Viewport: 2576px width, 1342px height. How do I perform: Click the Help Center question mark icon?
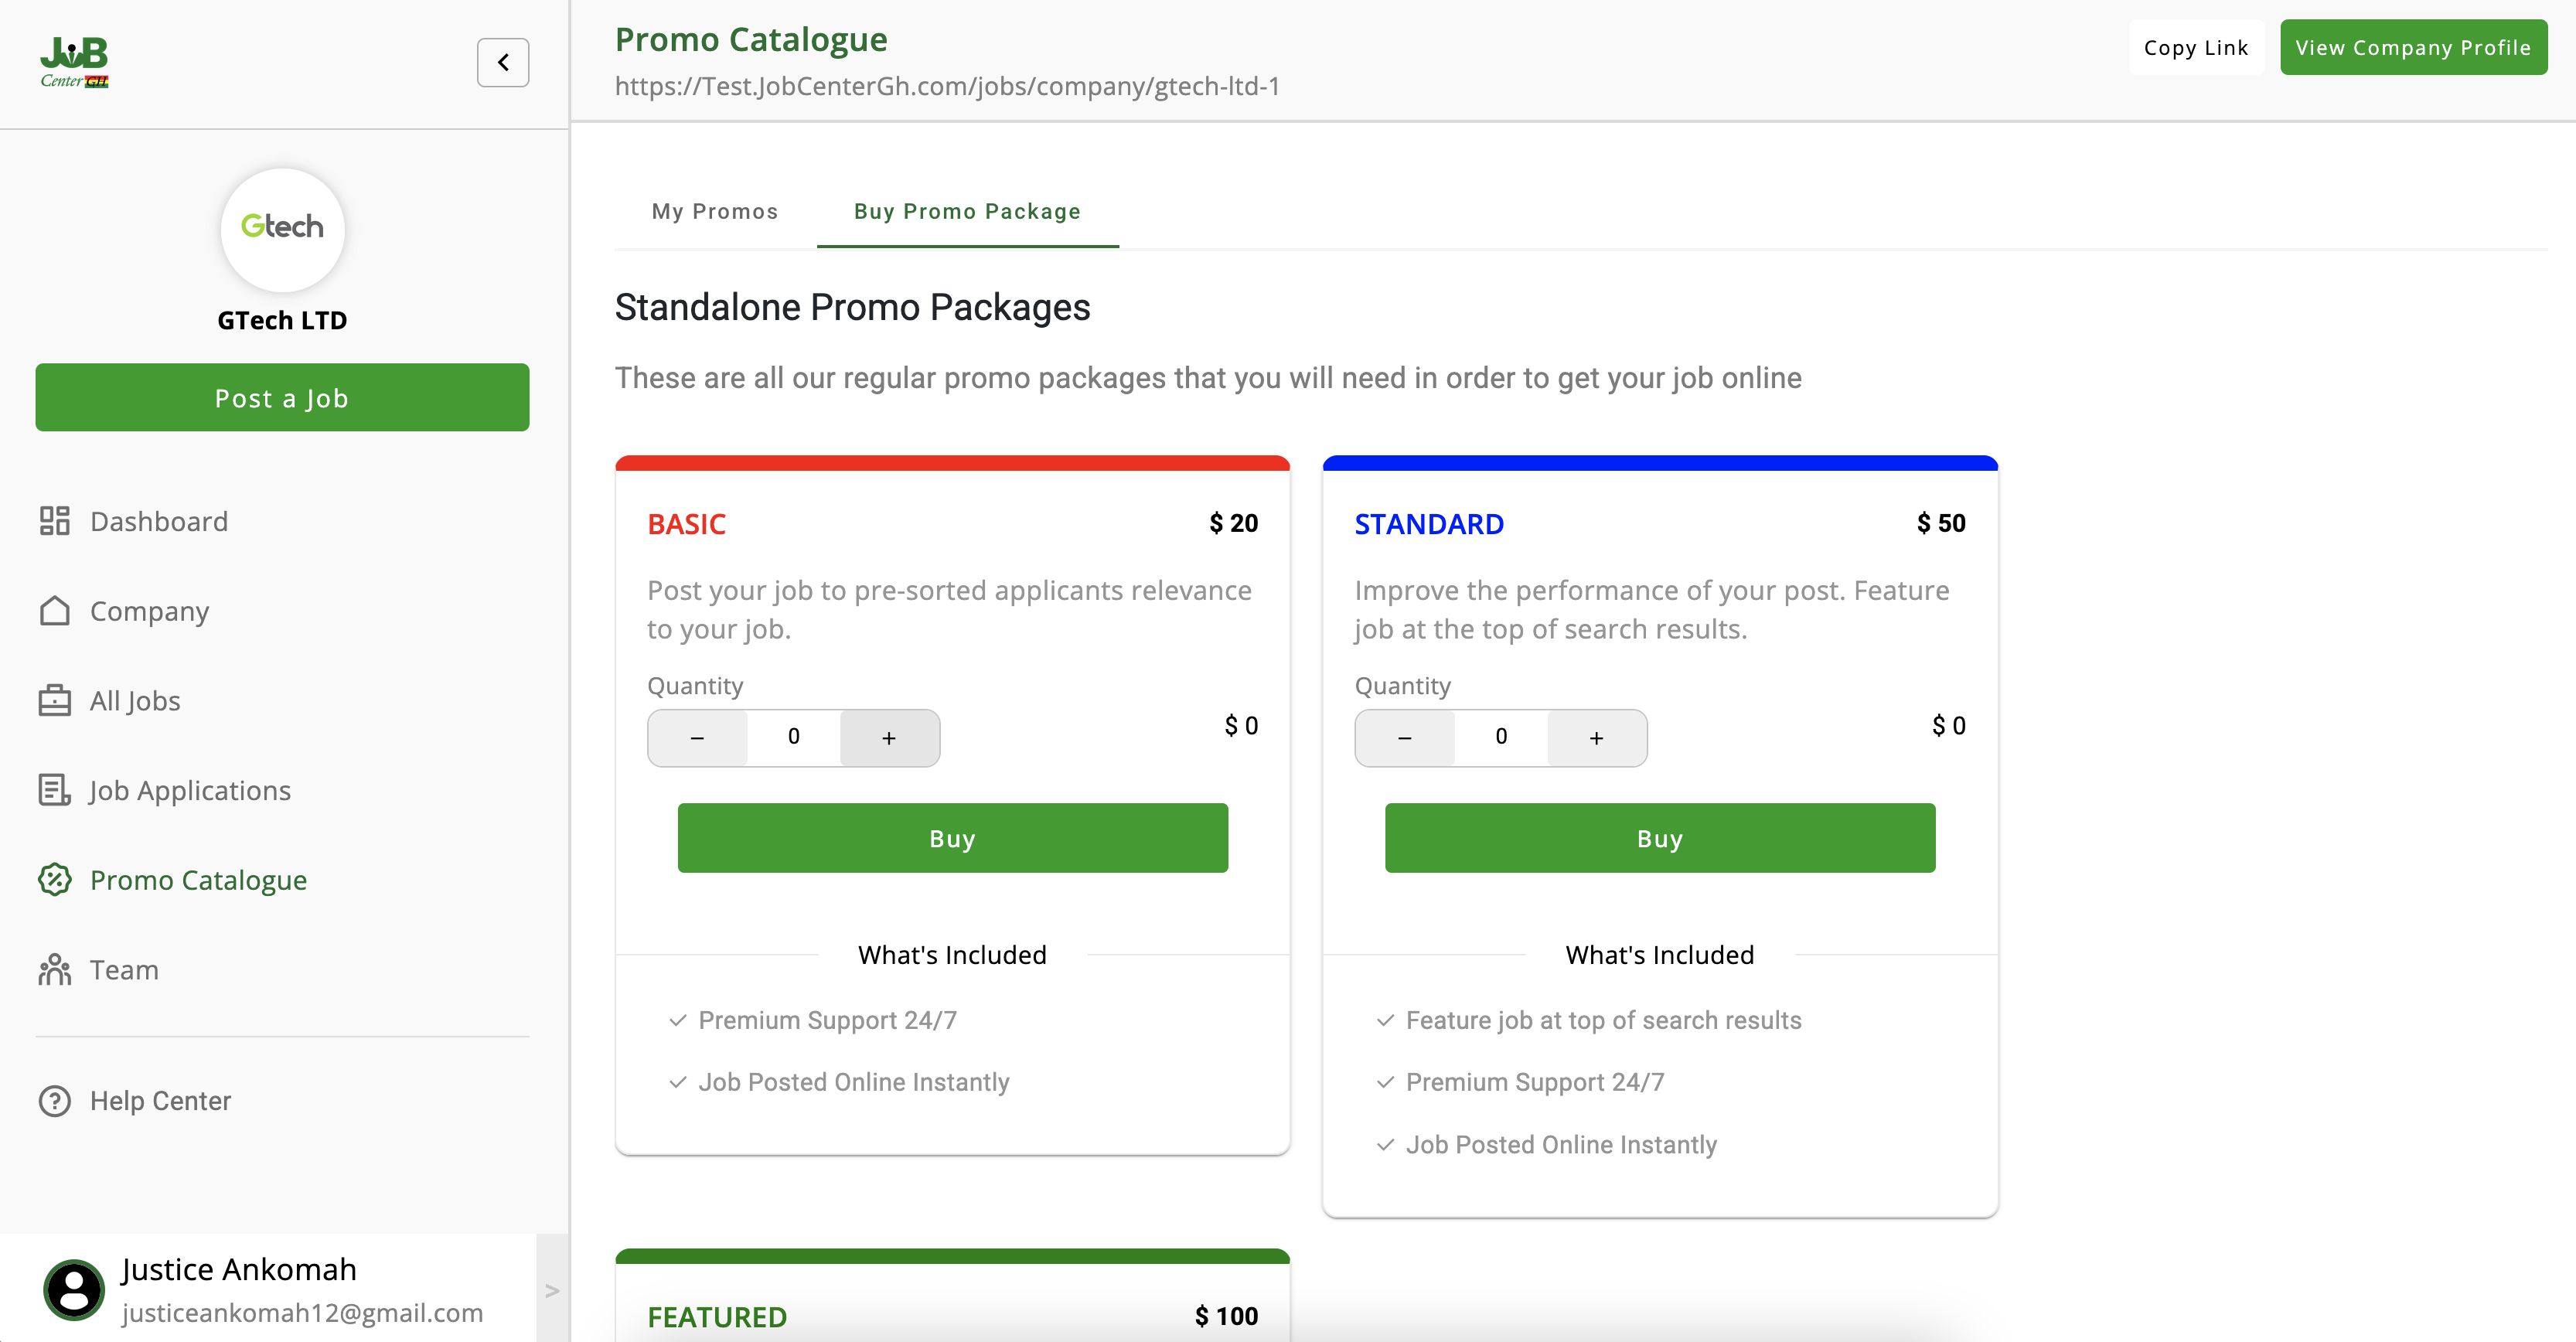pyautogui.click(x=54, y=1101)
